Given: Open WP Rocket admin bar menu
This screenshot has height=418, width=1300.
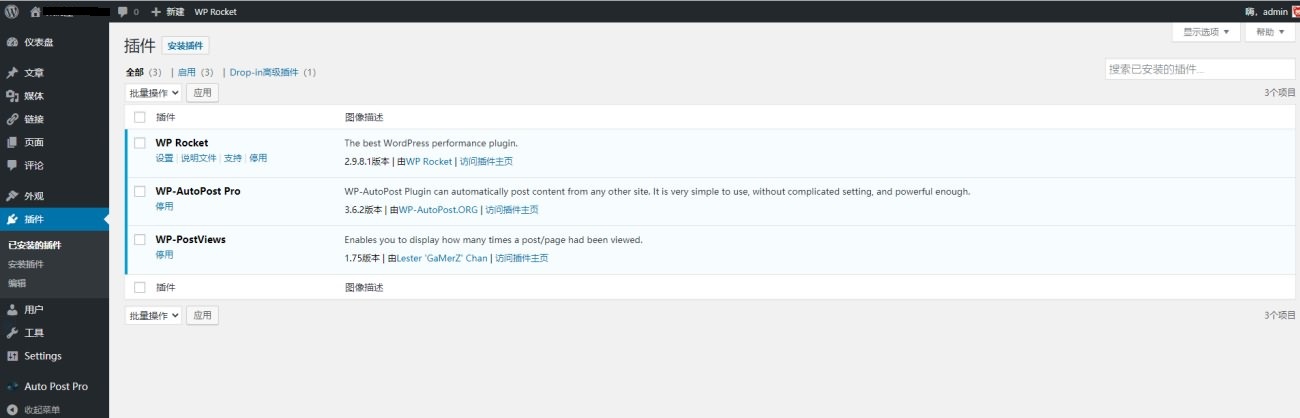Looking at the screenshot, I should click(215, 12).
